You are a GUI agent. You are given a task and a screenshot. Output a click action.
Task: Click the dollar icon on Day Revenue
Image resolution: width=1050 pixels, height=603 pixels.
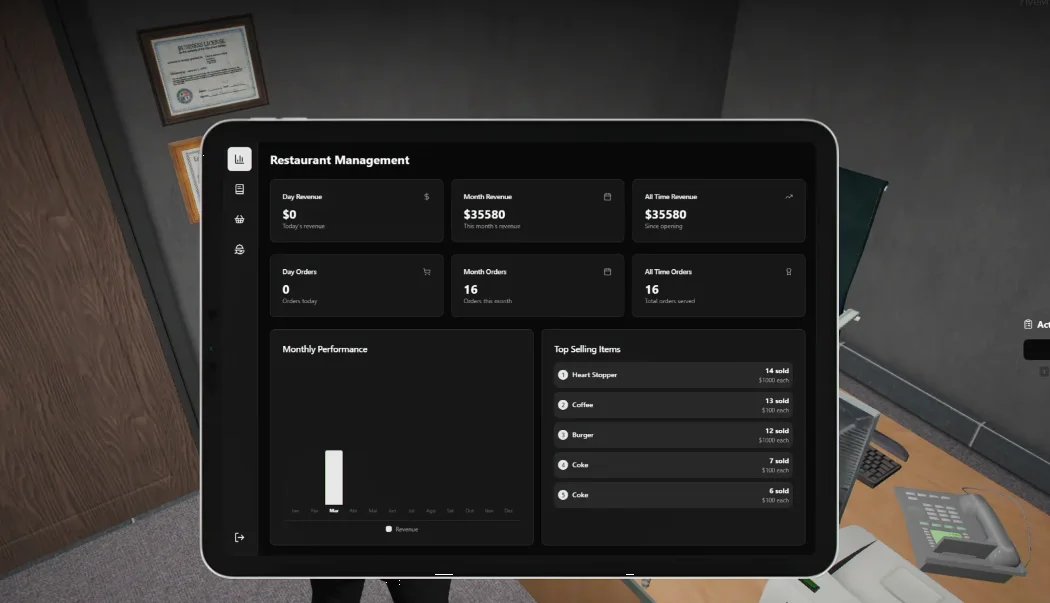[427, 197]
